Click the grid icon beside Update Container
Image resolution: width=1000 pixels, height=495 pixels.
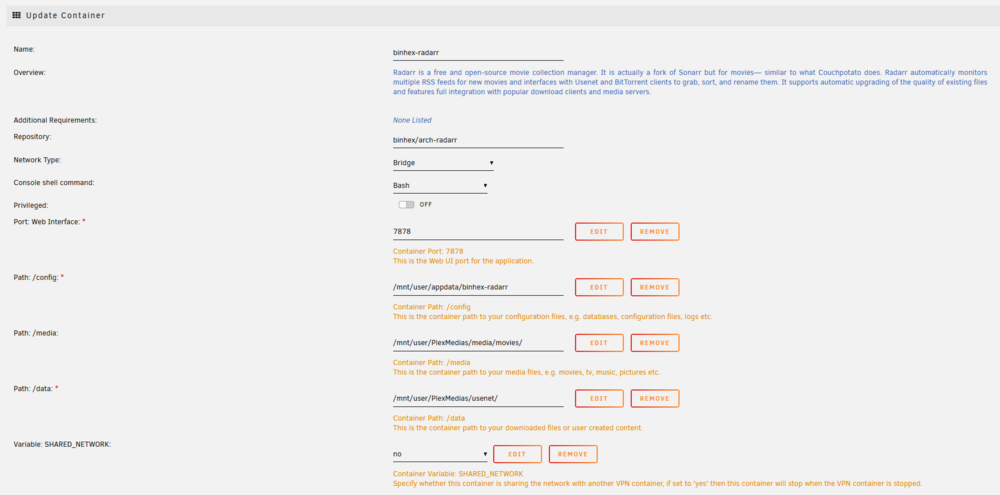pyautogui.click(x=17, y=15)
